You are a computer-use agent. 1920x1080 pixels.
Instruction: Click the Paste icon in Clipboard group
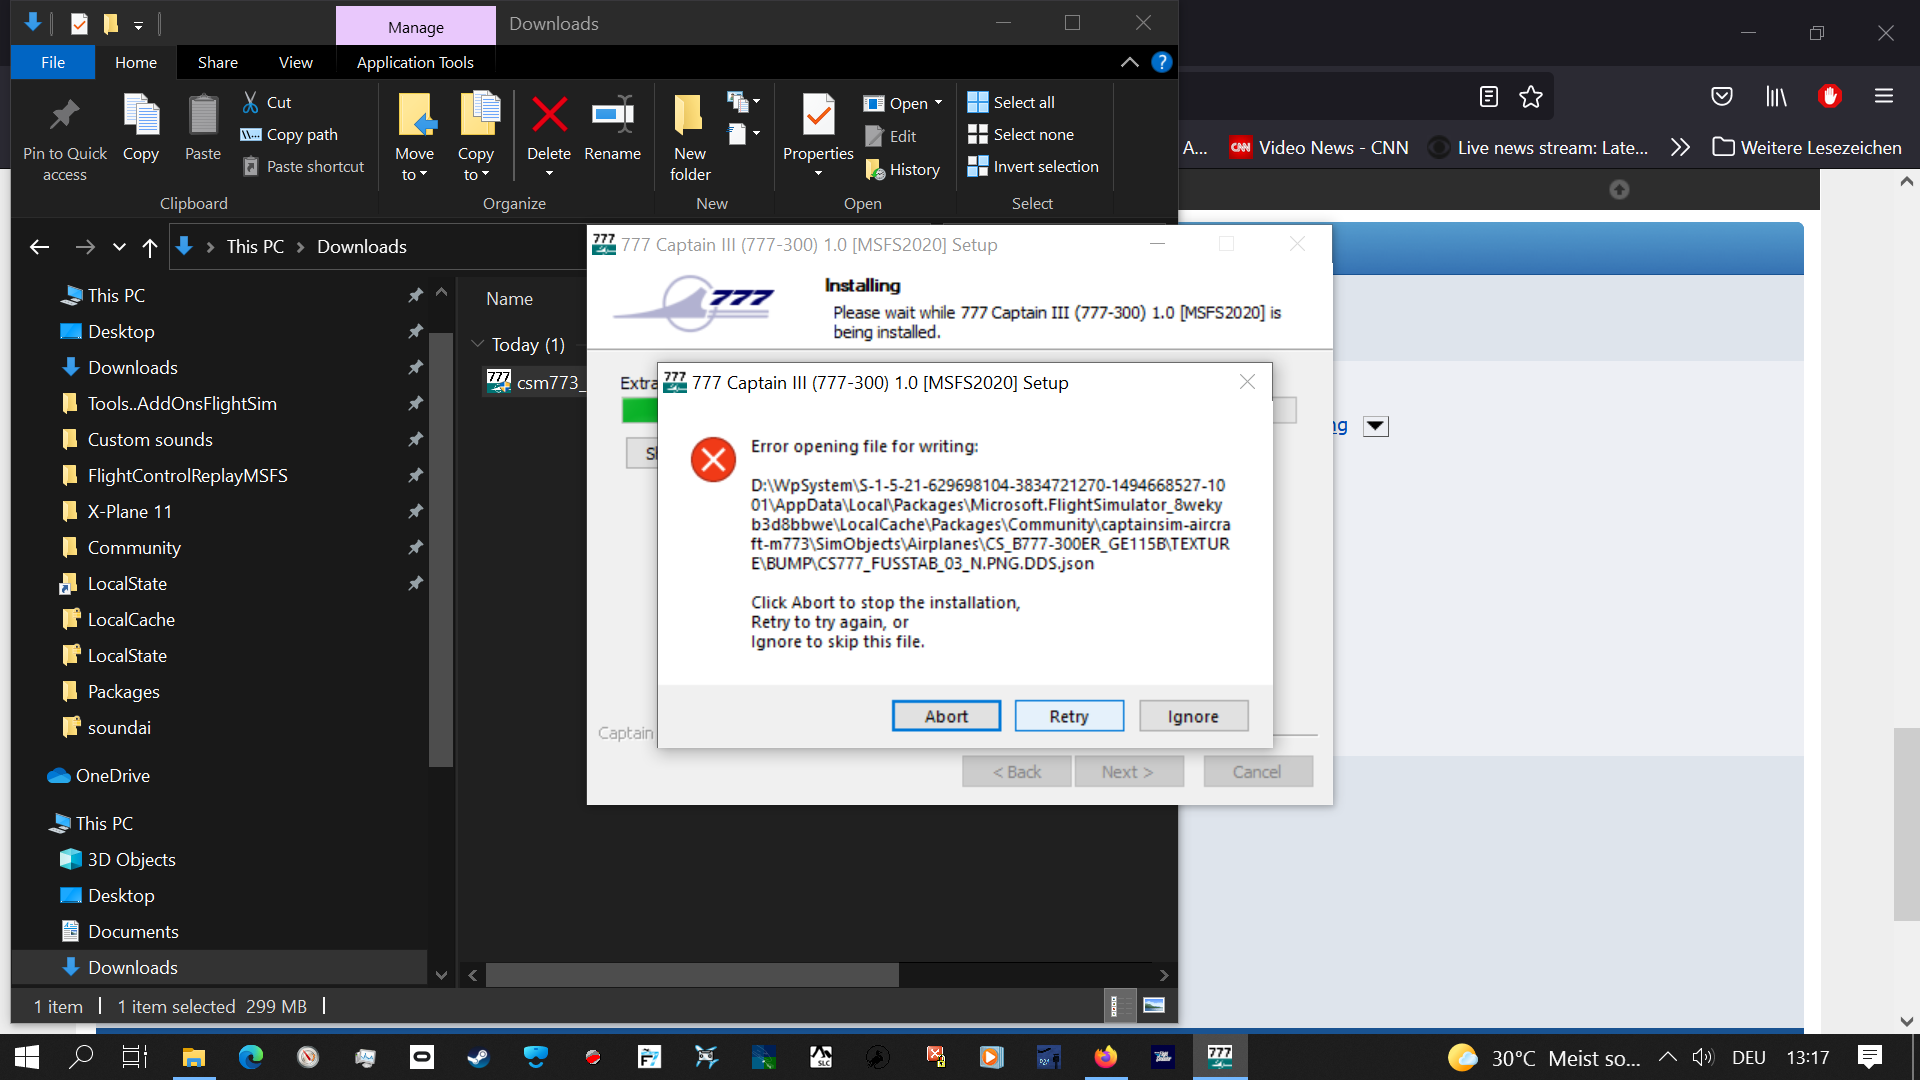pos(203,116)
